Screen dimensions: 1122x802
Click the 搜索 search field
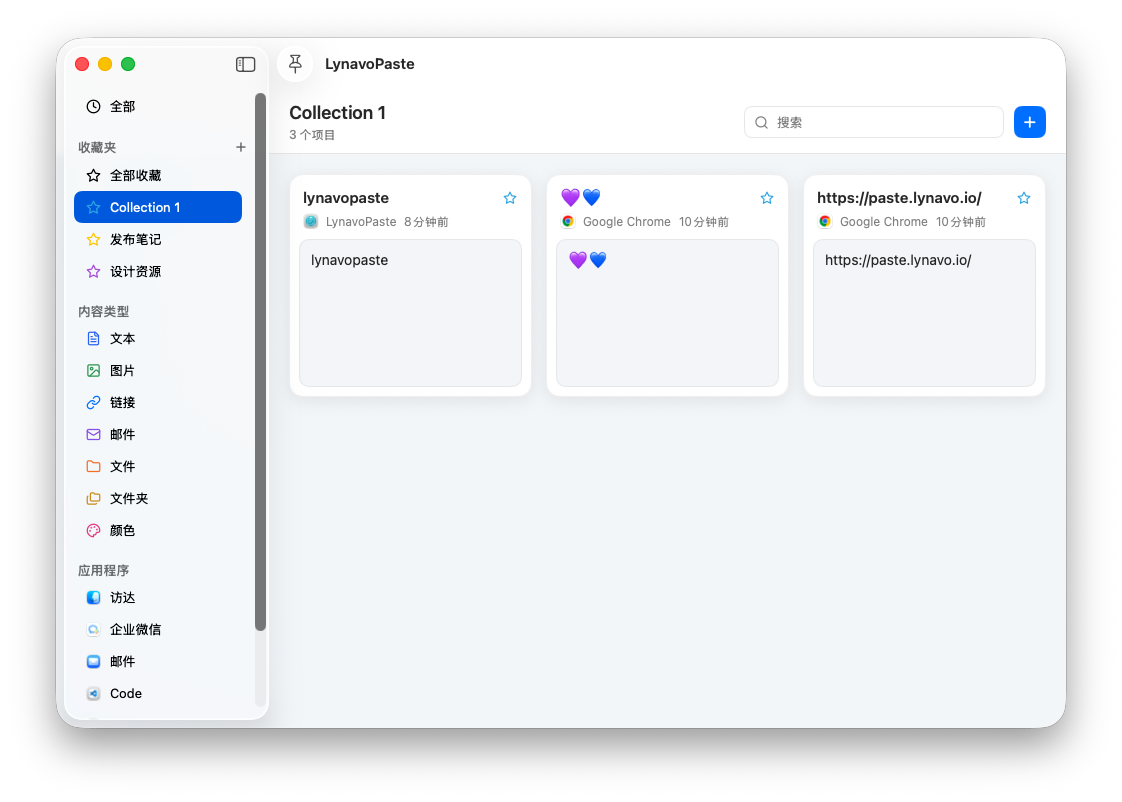click(874, 122)
